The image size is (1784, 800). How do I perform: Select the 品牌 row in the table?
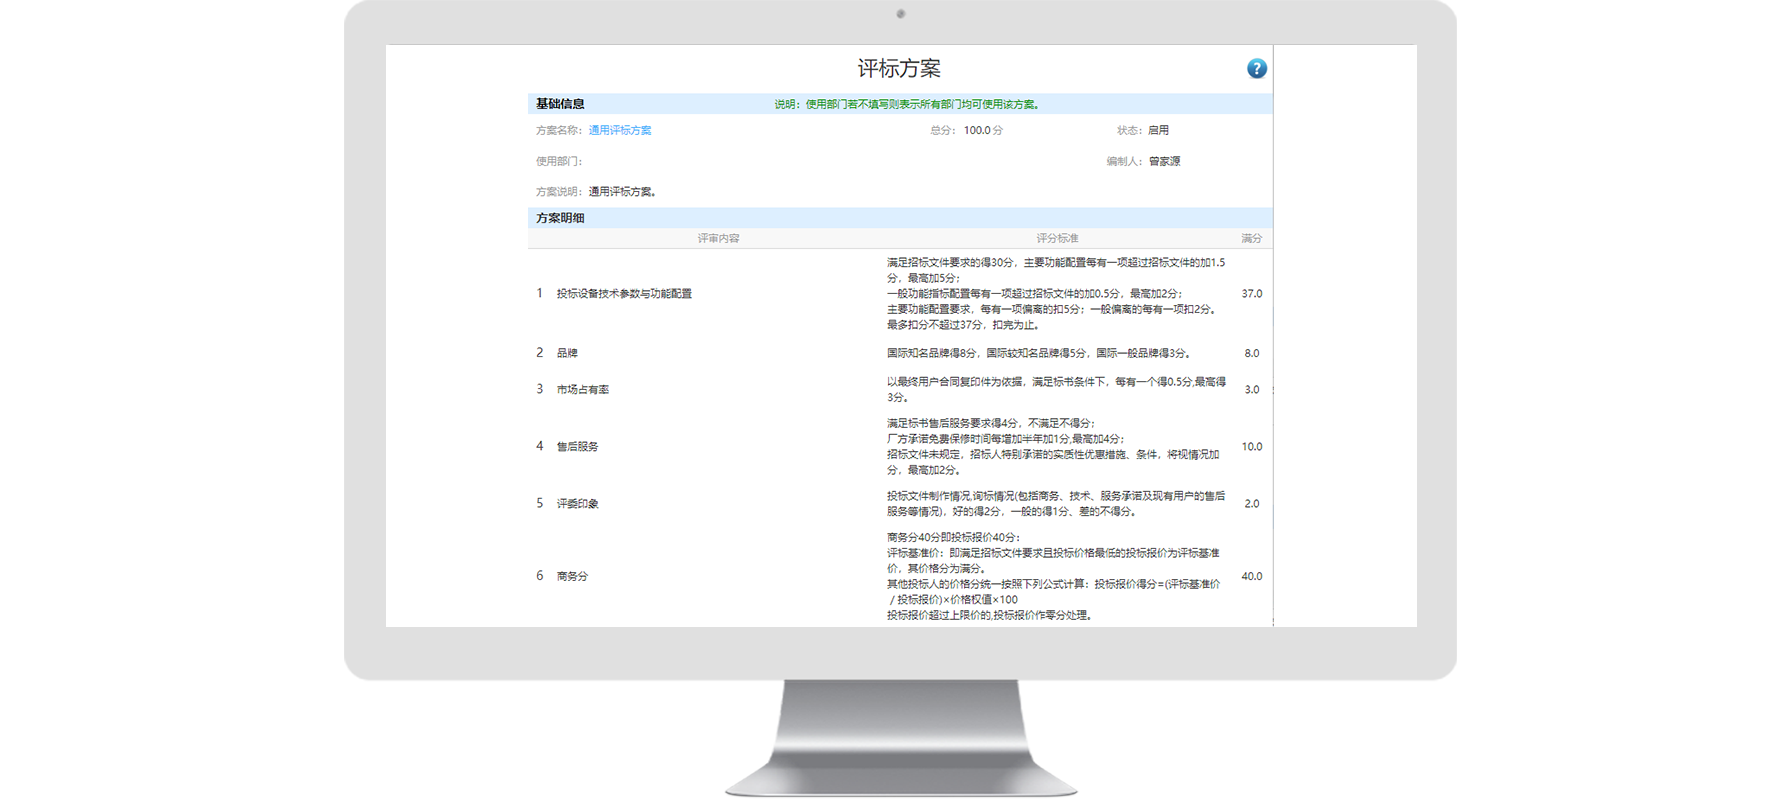[567, 353]
